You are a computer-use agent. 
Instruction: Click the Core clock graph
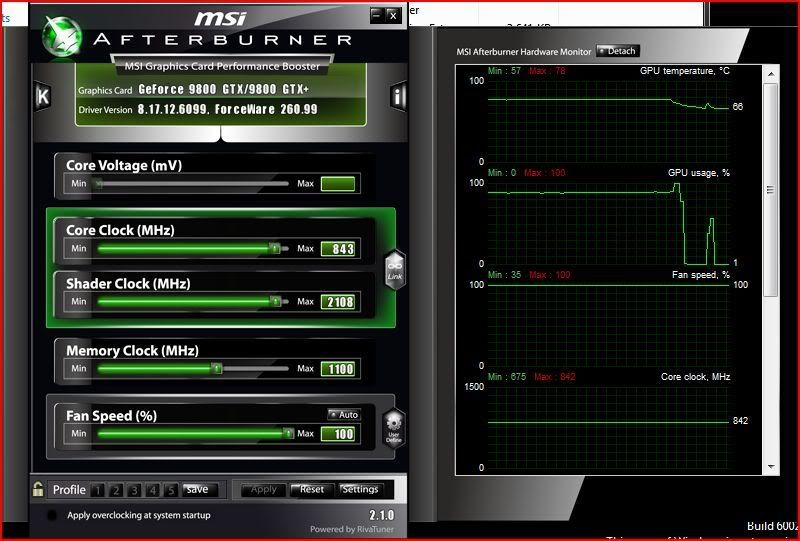click(x=608, y=427)
